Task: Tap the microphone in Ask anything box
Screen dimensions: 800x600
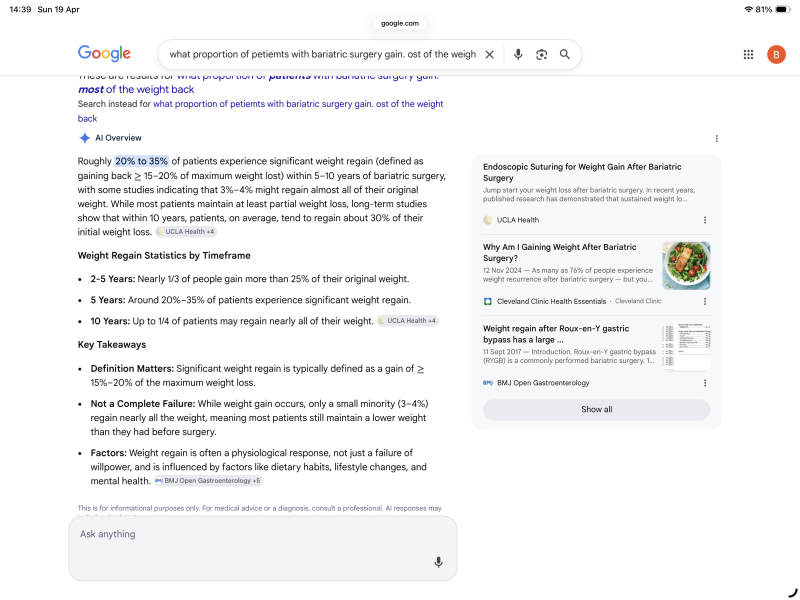Action: pos(438,562)
